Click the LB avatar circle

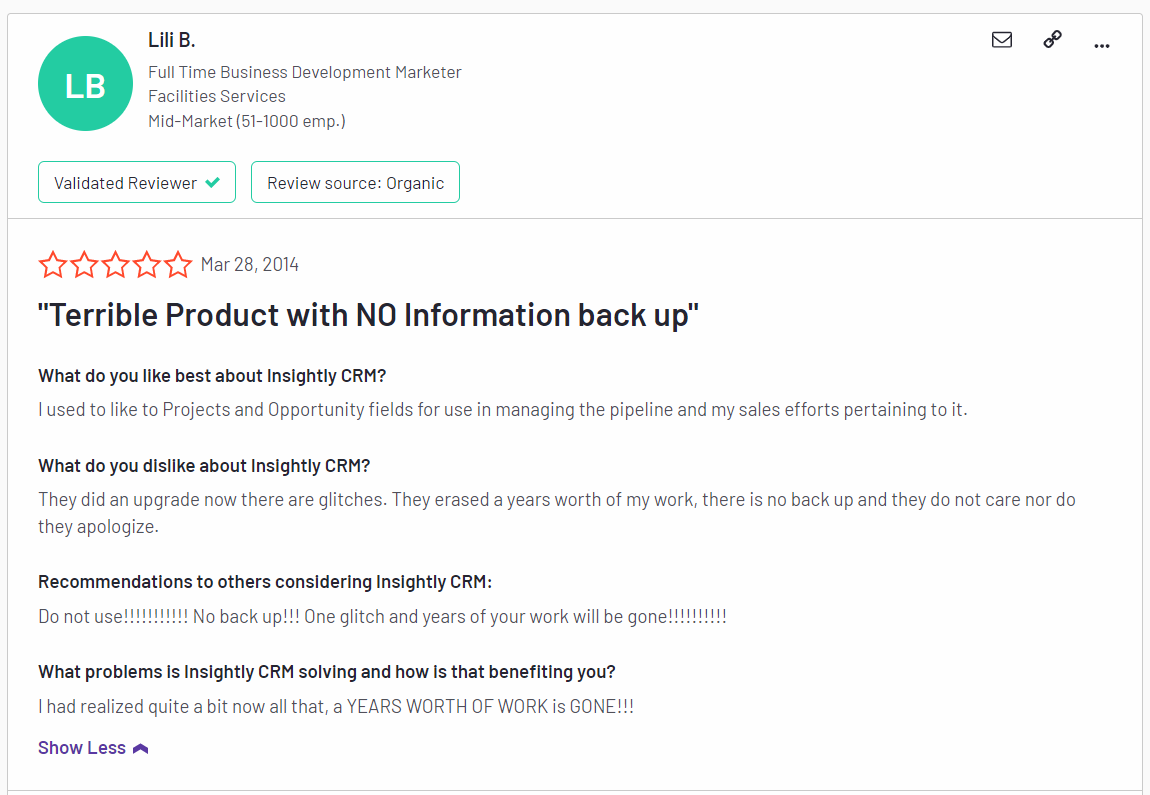[85, 84]
